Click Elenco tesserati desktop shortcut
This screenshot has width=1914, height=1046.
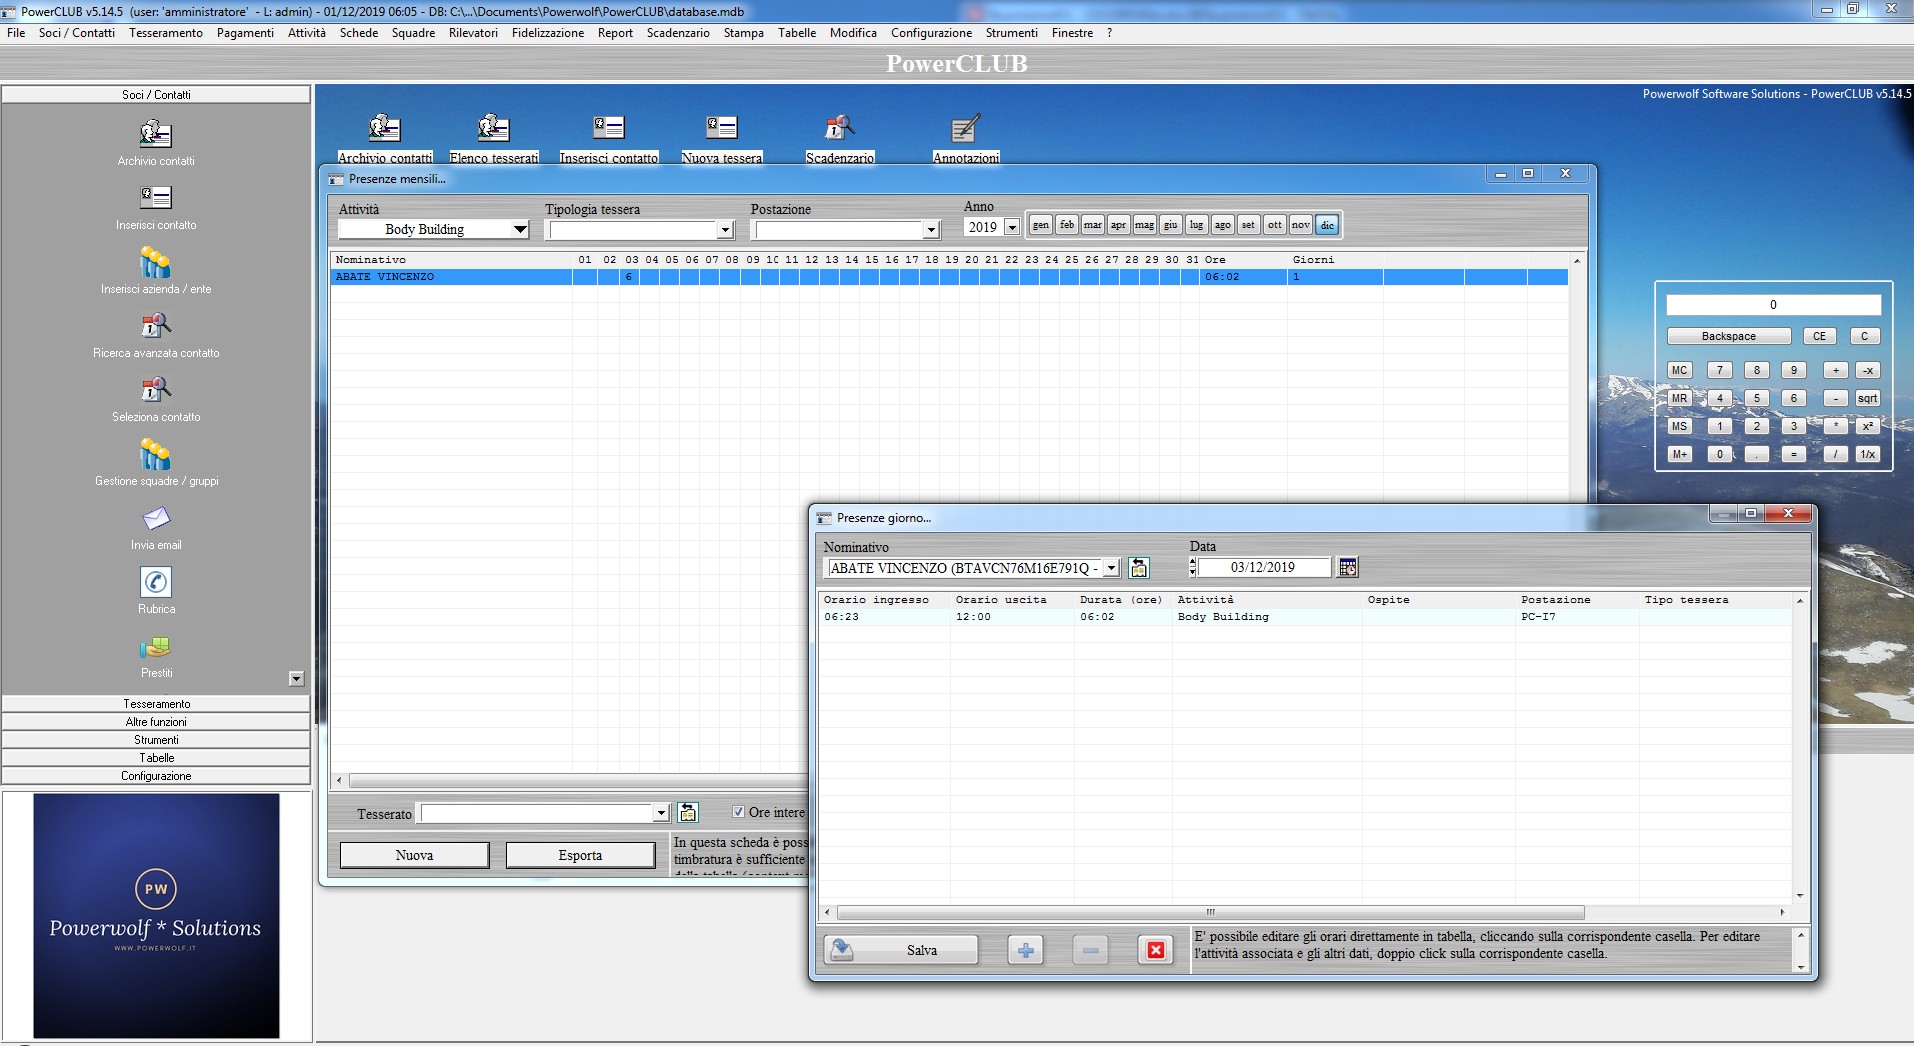coord(494,138)
